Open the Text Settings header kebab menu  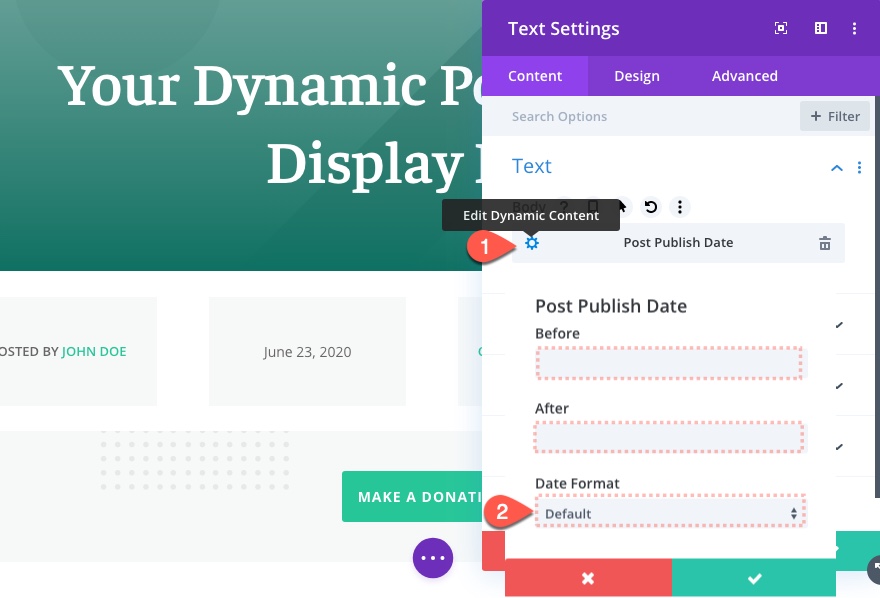coord(855,28)
